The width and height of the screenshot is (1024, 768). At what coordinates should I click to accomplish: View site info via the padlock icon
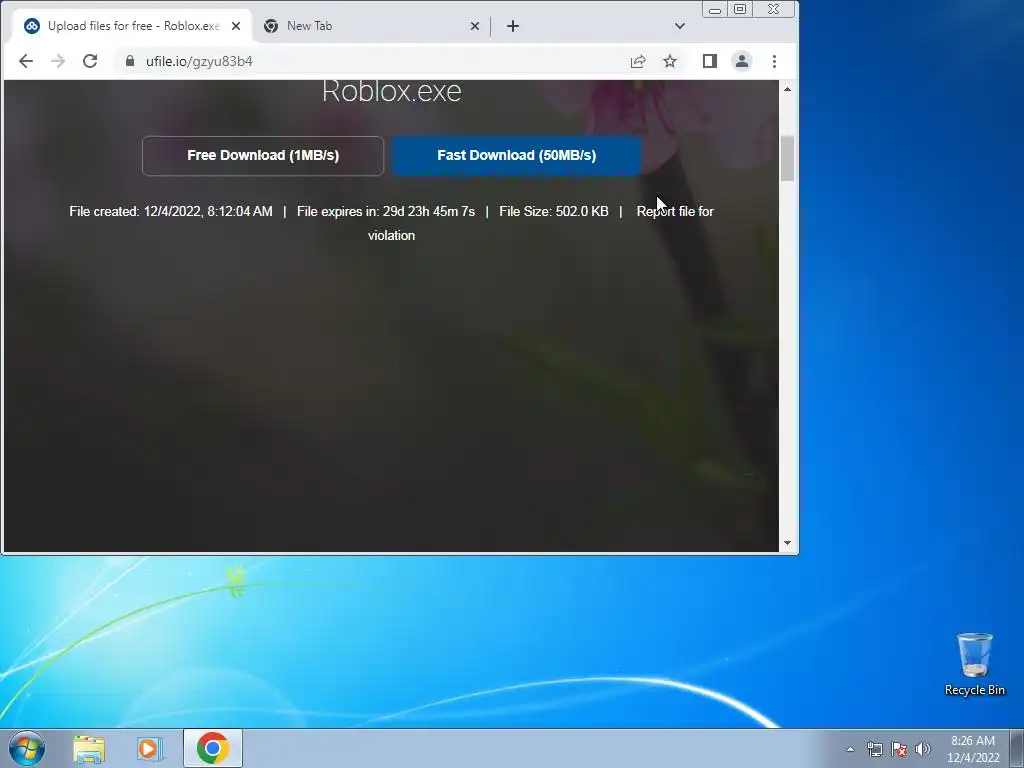point(130,61)
